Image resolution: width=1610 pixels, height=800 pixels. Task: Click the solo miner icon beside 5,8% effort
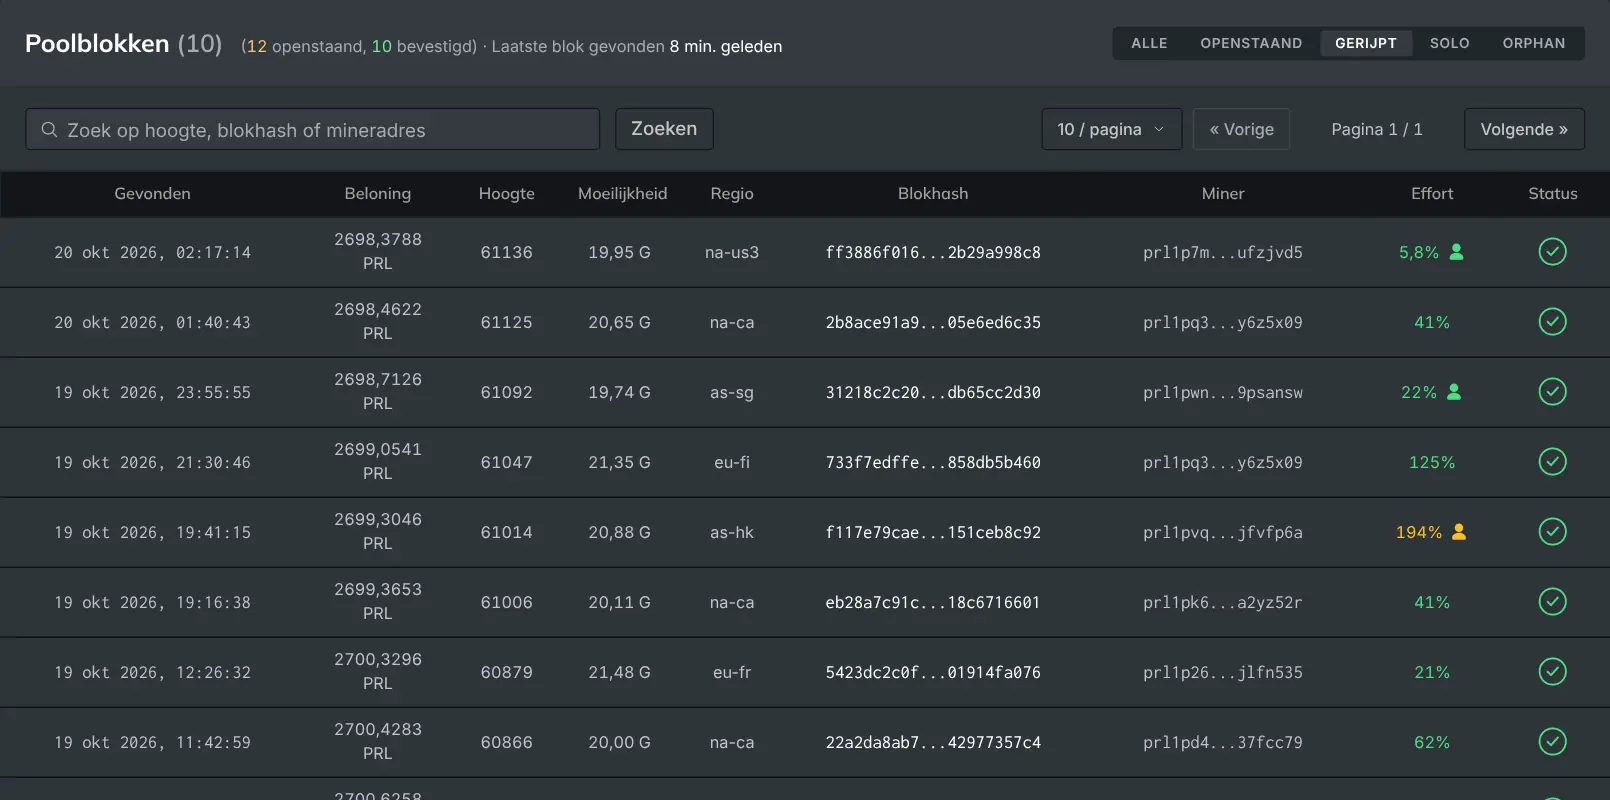coord(1457,252)
